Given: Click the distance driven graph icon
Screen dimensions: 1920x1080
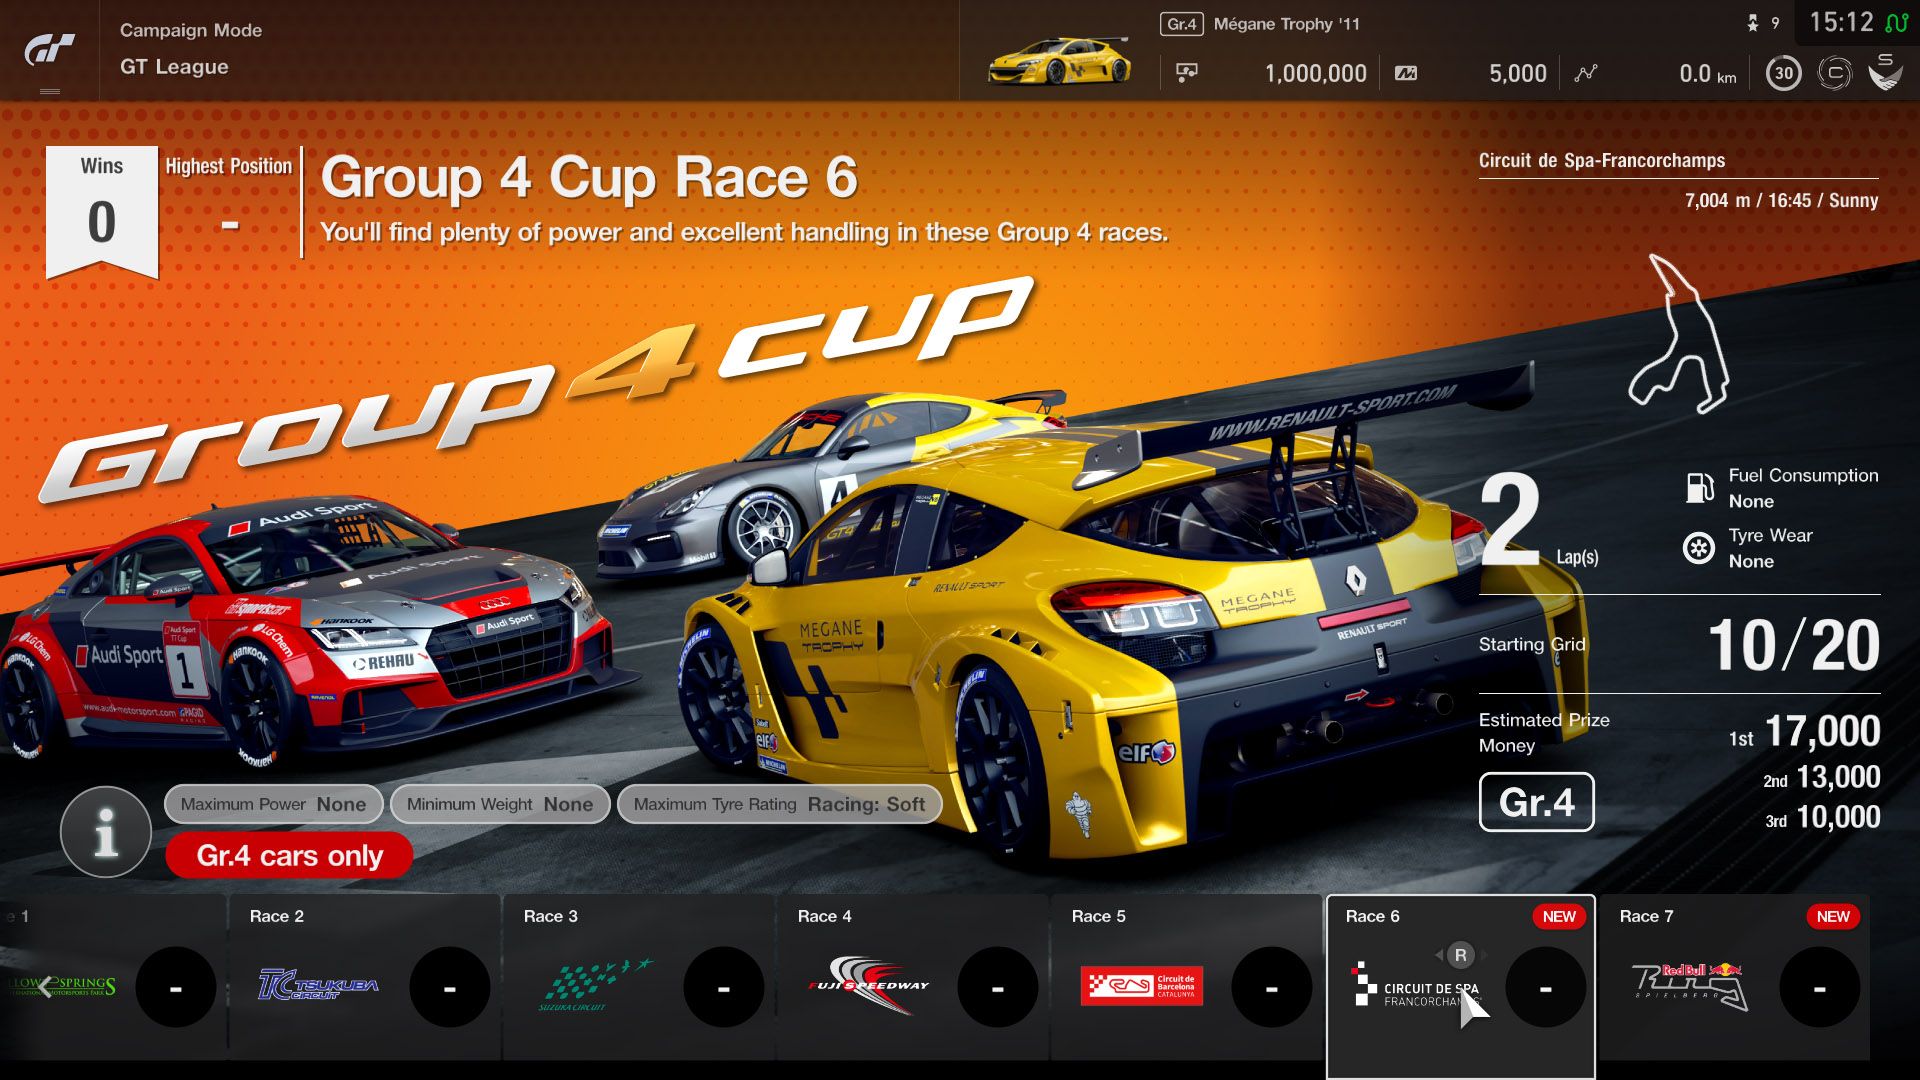Looking at the screenshot, I should pos(1586,73).
